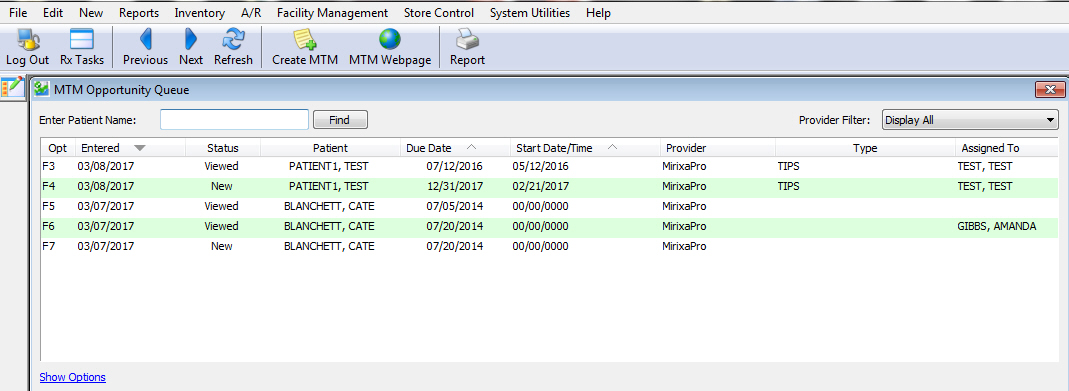Screen dimensions: 1069x391
Task: Click PATIENT1, TEST in row F4
Action: coord(329,186)
